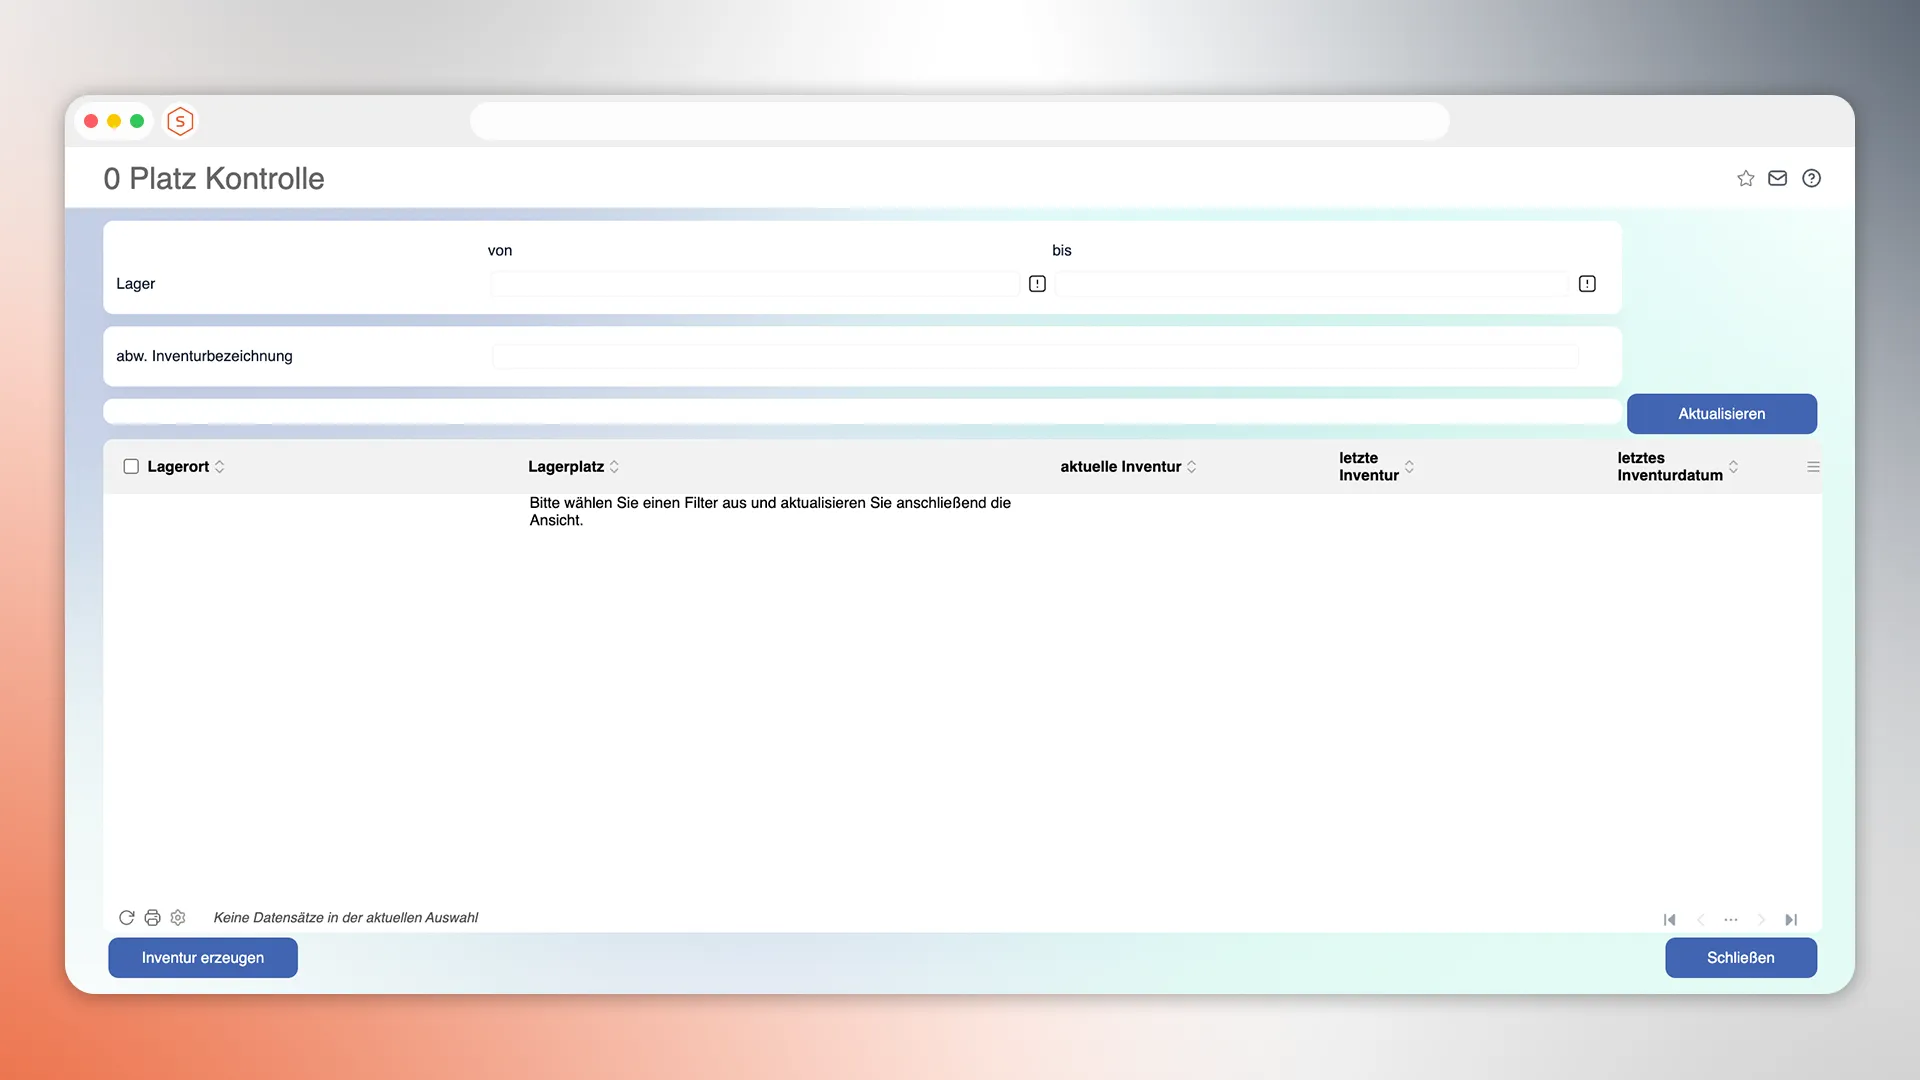Click the Inventur erzeugen button
This screenshot has width=1920, height=1080.
click(x=203, y=958)
